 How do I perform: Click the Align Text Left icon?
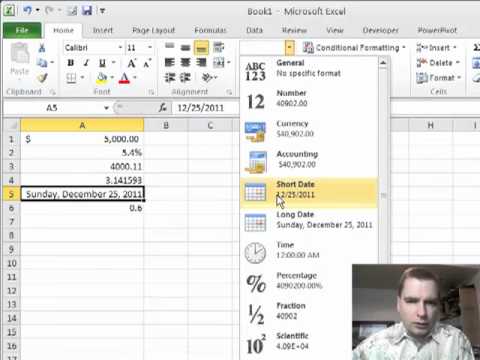(x=170, y=62)
